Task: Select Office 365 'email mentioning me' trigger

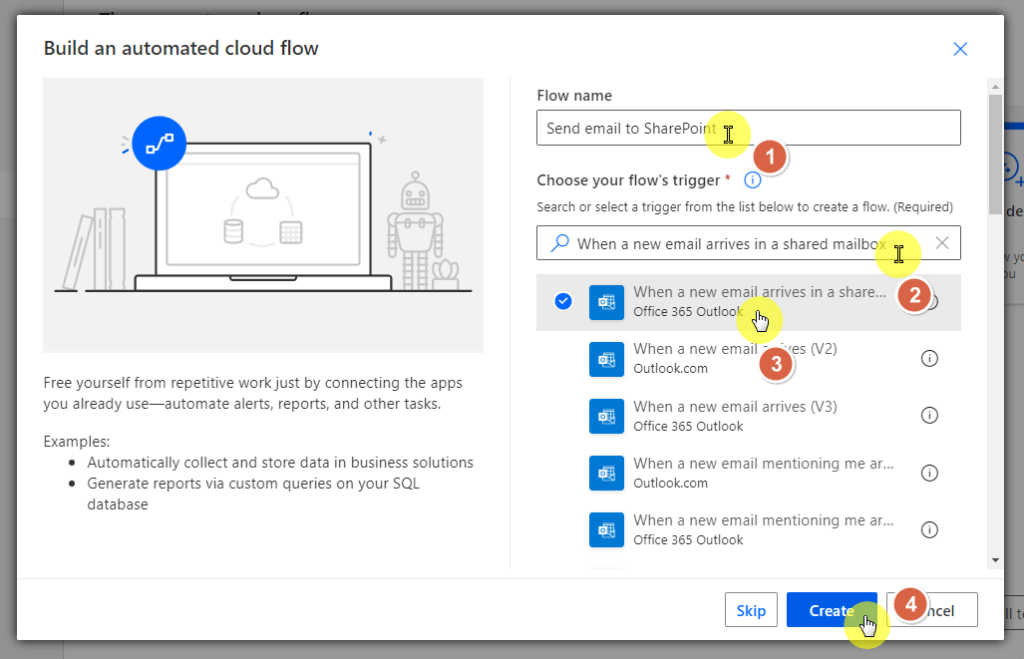Action: click(748, 530)
